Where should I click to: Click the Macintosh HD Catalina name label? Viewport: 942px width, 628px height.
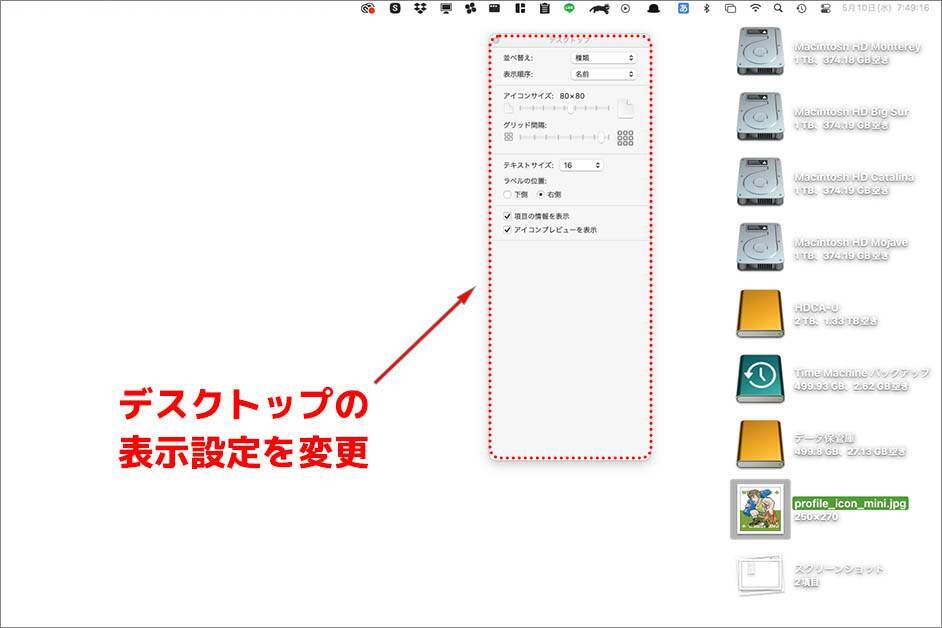pos(853,177)
